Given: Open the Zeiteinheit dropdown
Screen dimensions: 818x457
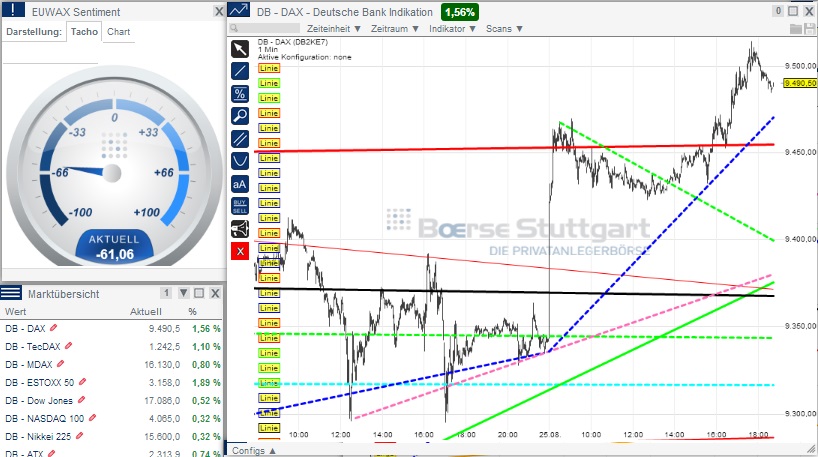Looking at the screenshot, I should tap(333, 29).
